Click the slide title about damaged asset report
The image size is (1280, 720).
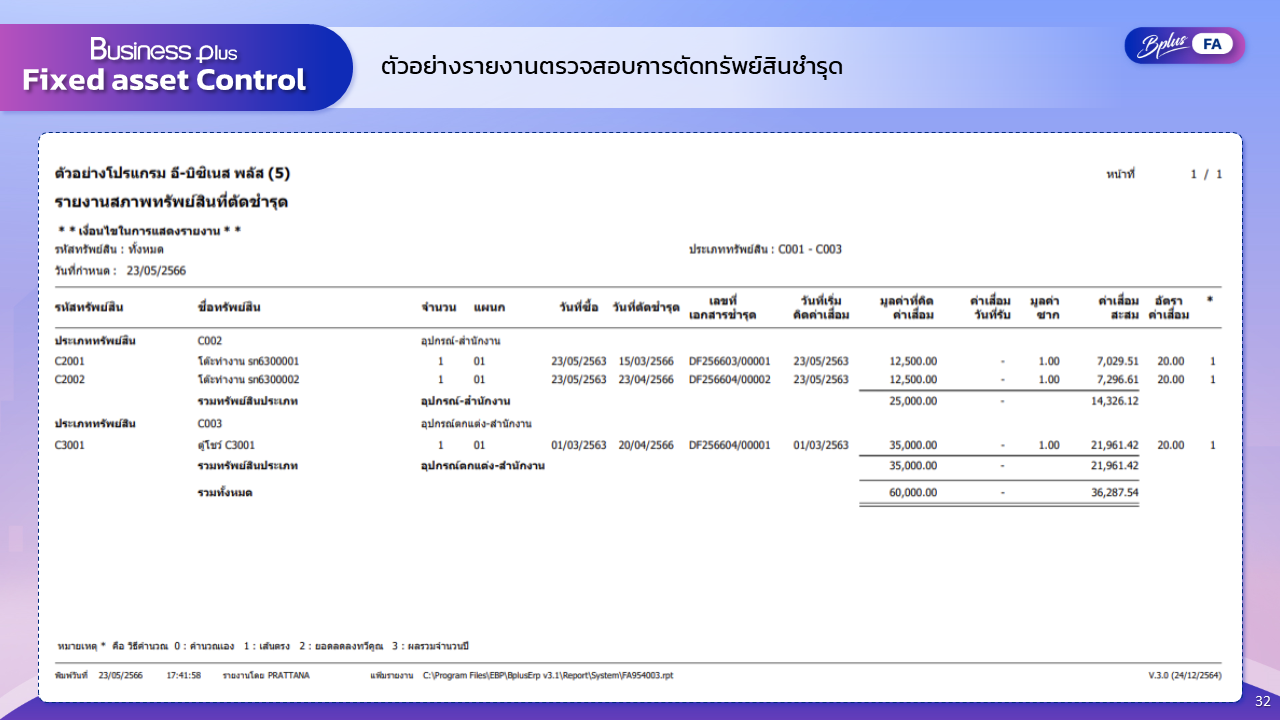612,66
